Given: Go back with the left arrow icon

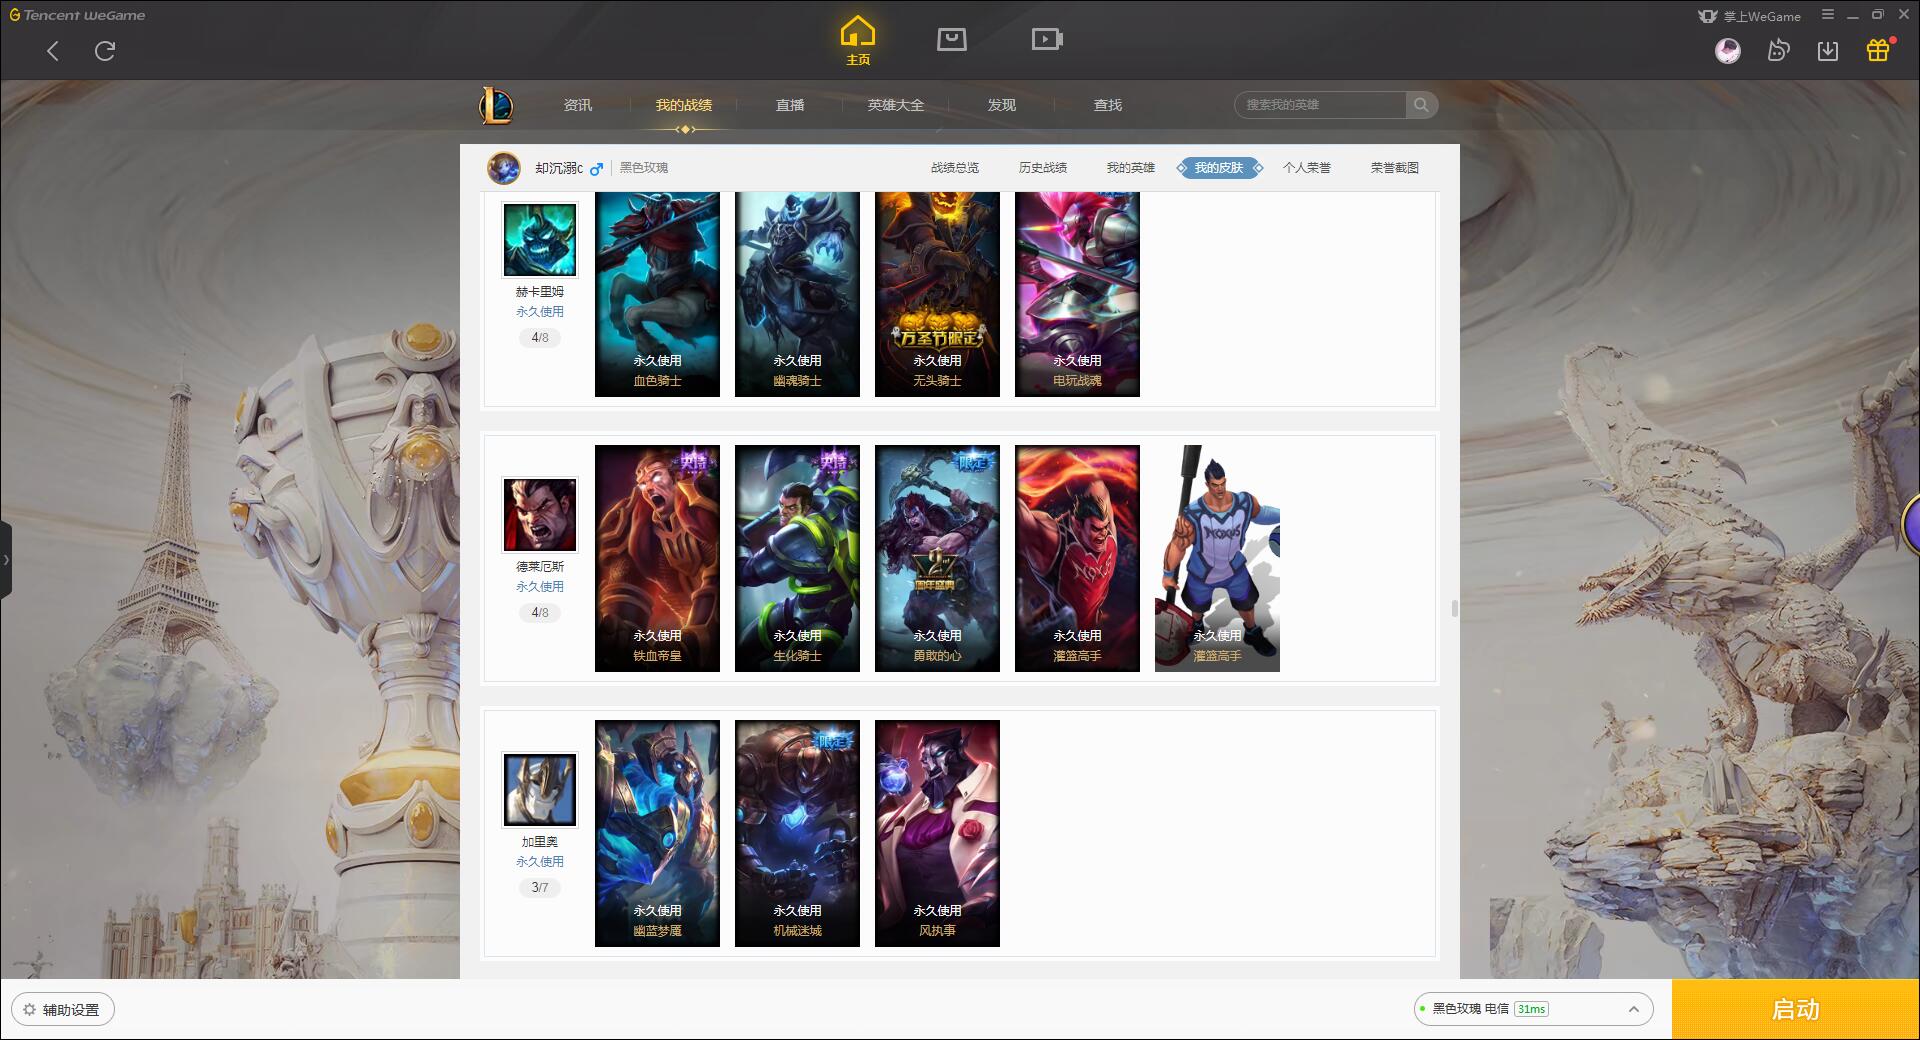Looking at the screenshot, I should coord(53,51).
